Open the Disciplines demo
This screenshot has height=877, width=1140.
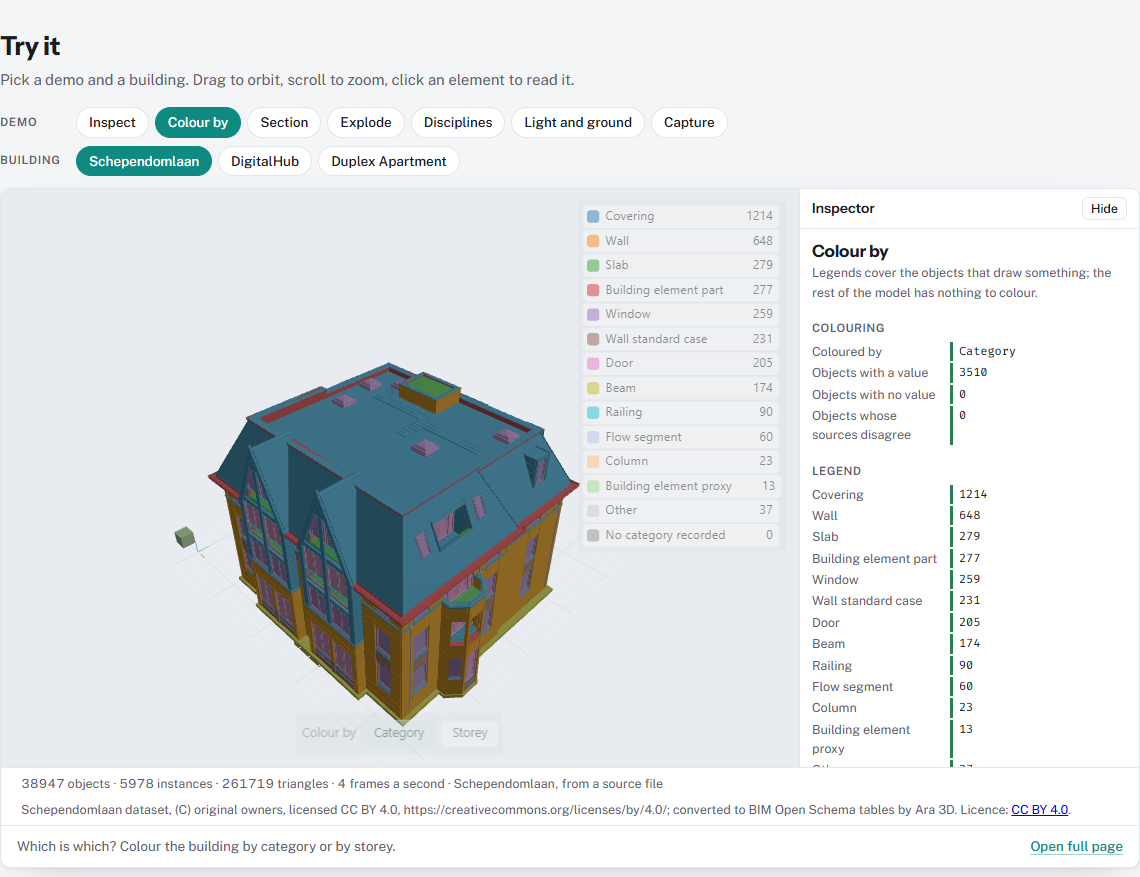pyautogui.click(x=458, y=122)
